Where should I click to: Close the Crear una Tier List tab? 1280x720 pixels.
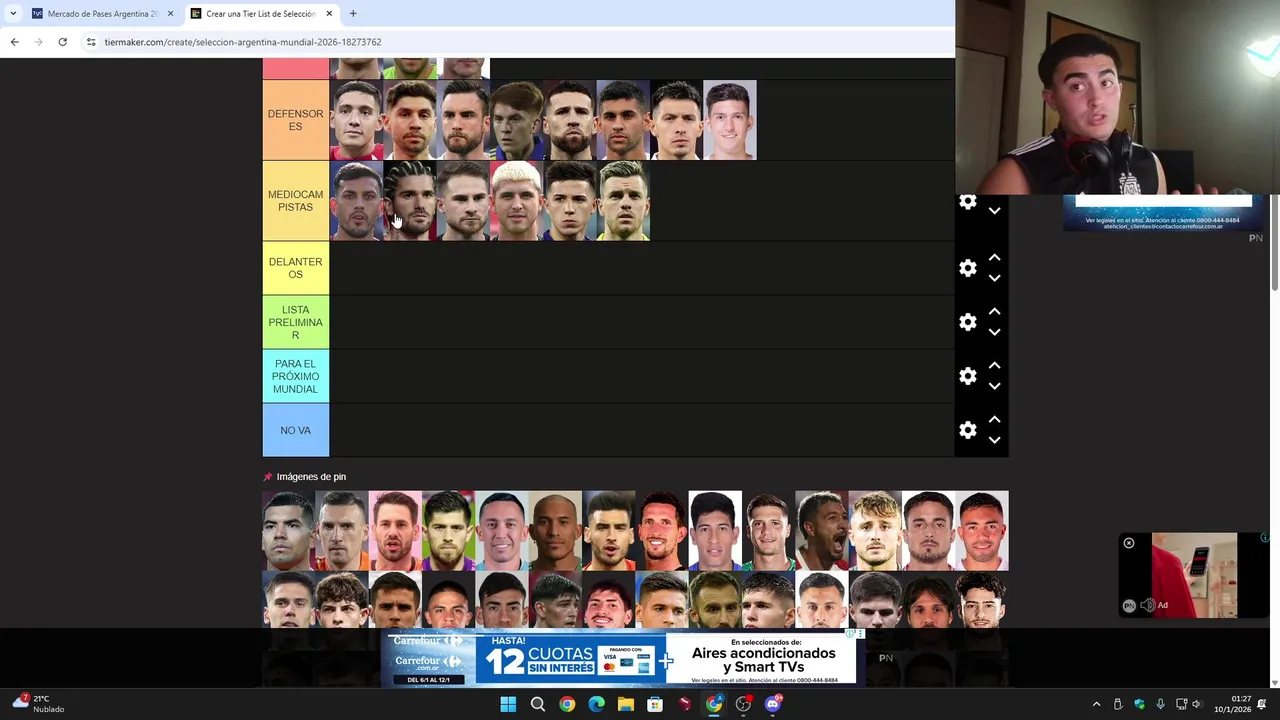(329, 14)
